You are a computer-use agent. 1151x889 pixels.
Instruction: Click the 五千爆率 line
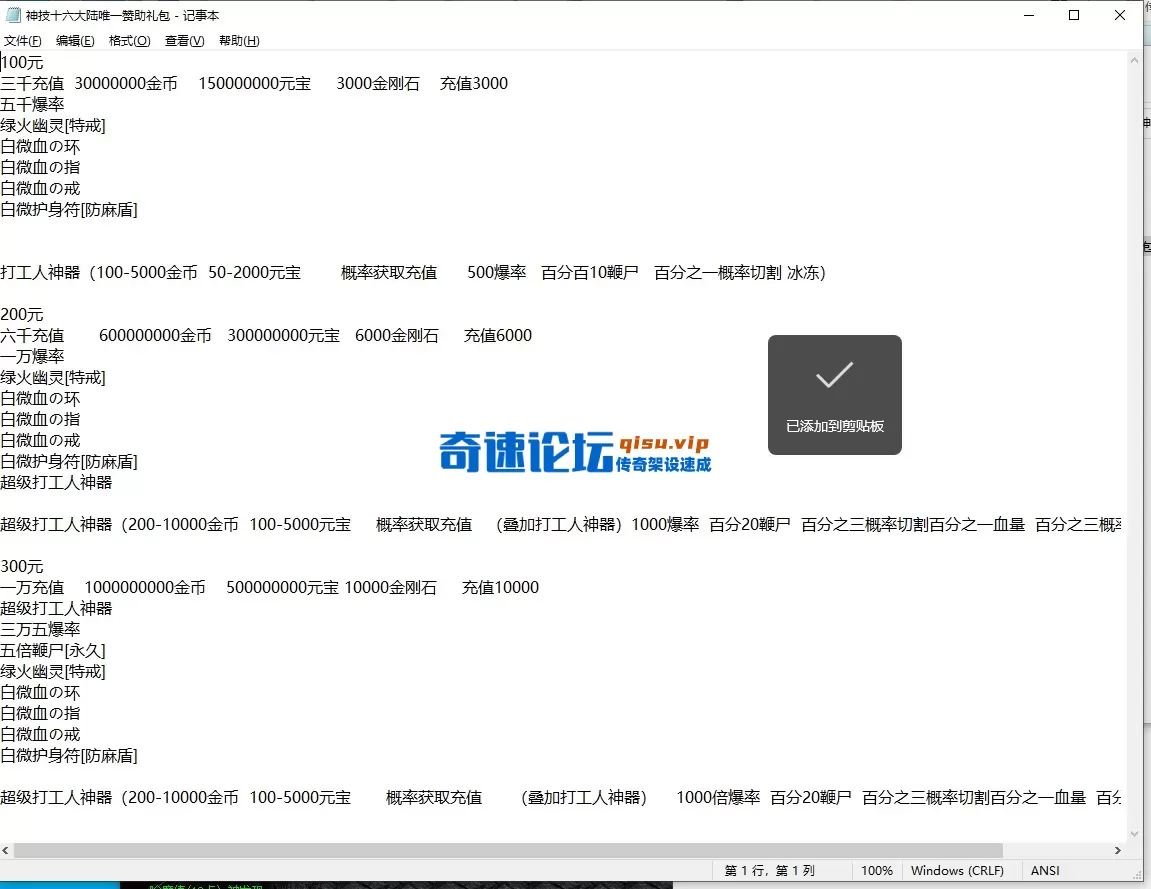click(x=32, y=104)
